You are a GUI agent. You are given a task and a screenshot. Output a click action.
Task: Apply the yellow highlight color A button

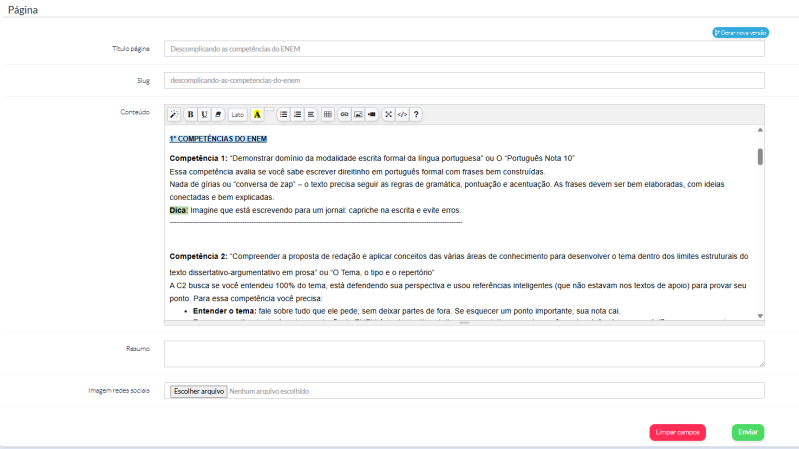click(x=257, y=115)
